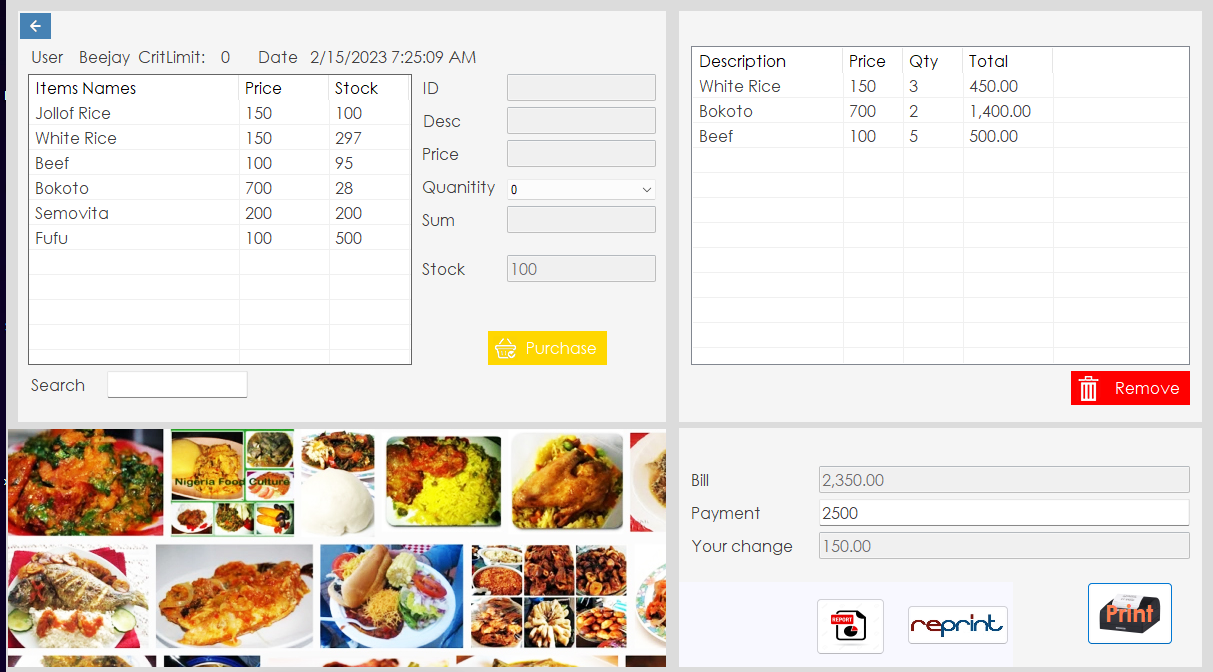1213x672 pixels.
Task: Click the yellow rice photo thumbnail
Action: pyautogui.click(x=442, y=481)
